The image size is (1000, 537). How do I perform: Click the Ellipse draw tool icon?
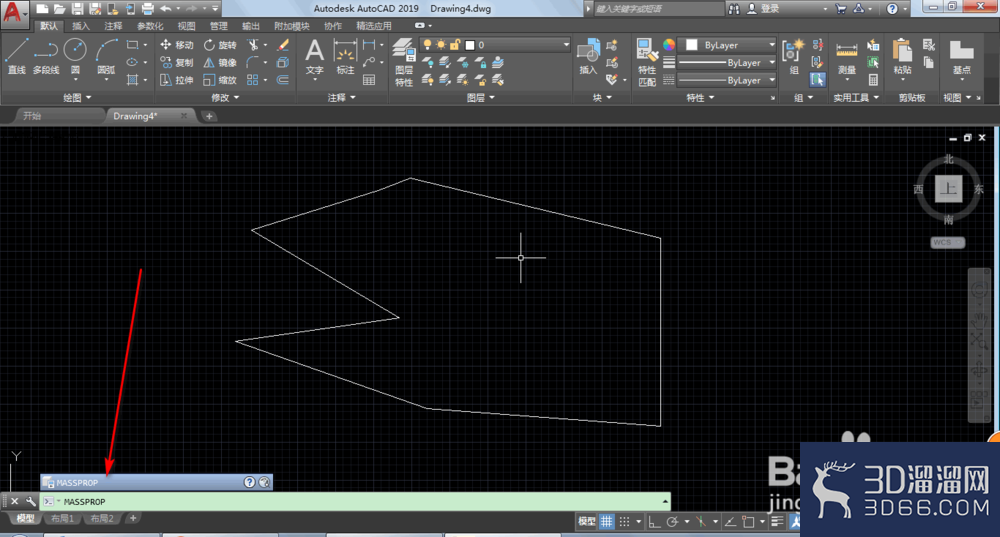(x=133, y=63)
